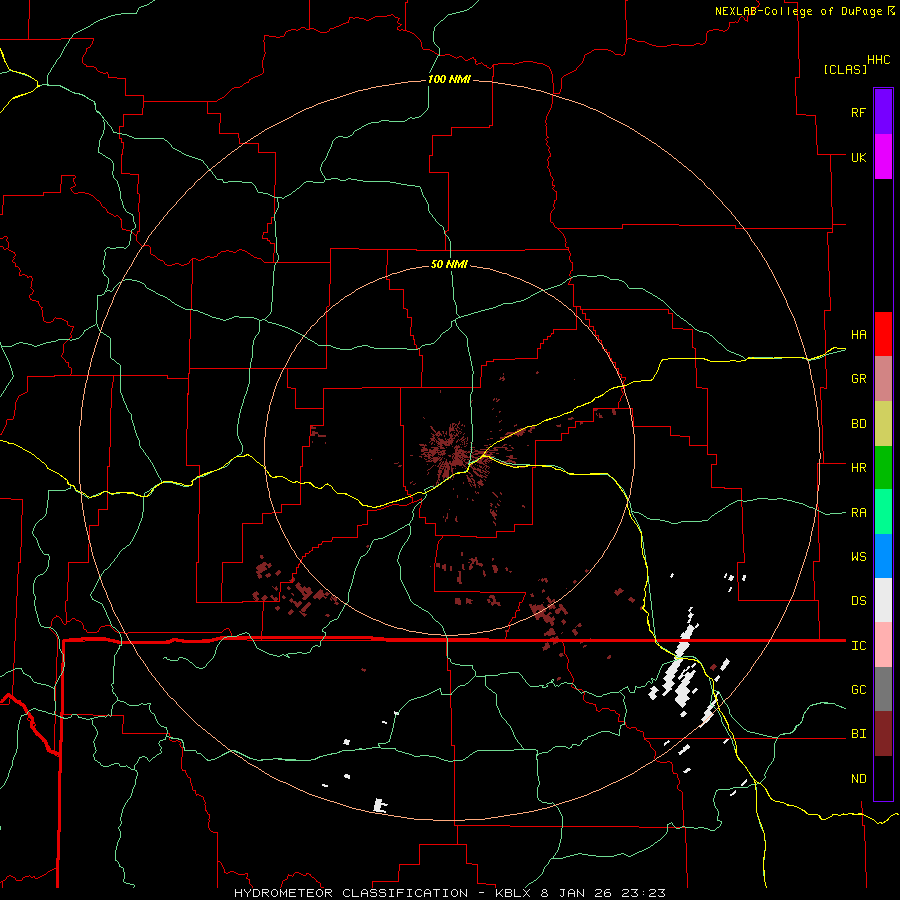Click the ND legend label
Screen dimensions: 900x900
pyautogui.click(x=859, y=779)
